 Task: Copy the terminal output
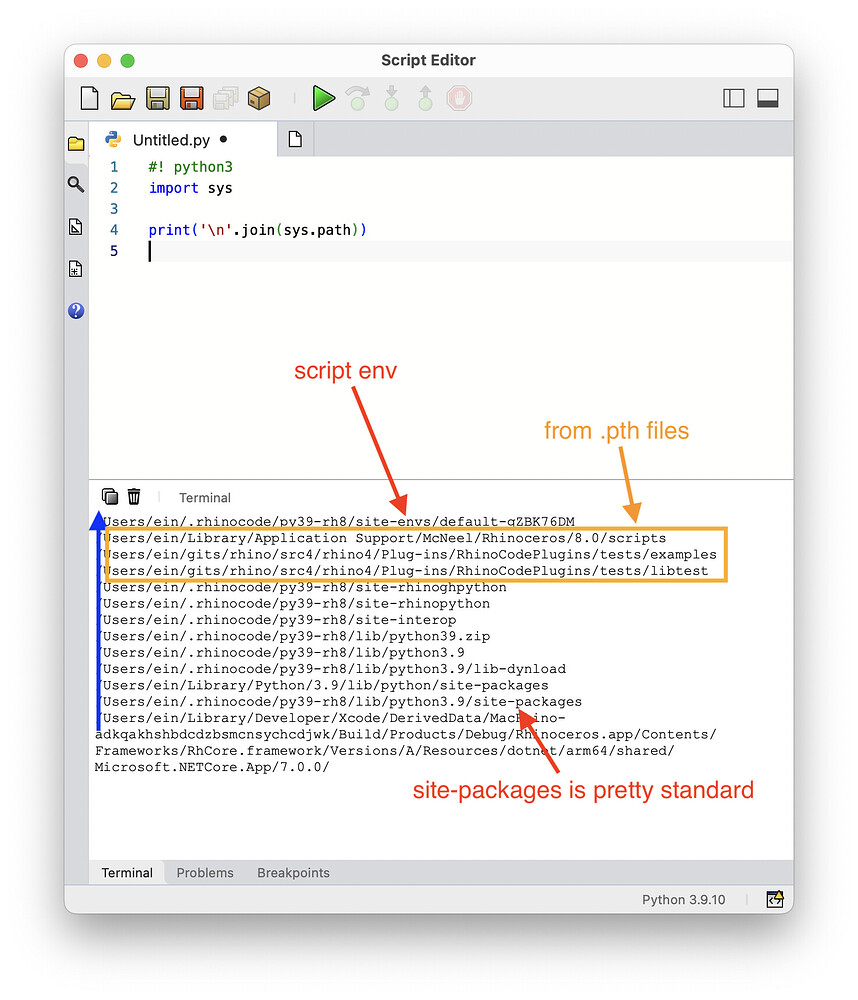(109, 497)
